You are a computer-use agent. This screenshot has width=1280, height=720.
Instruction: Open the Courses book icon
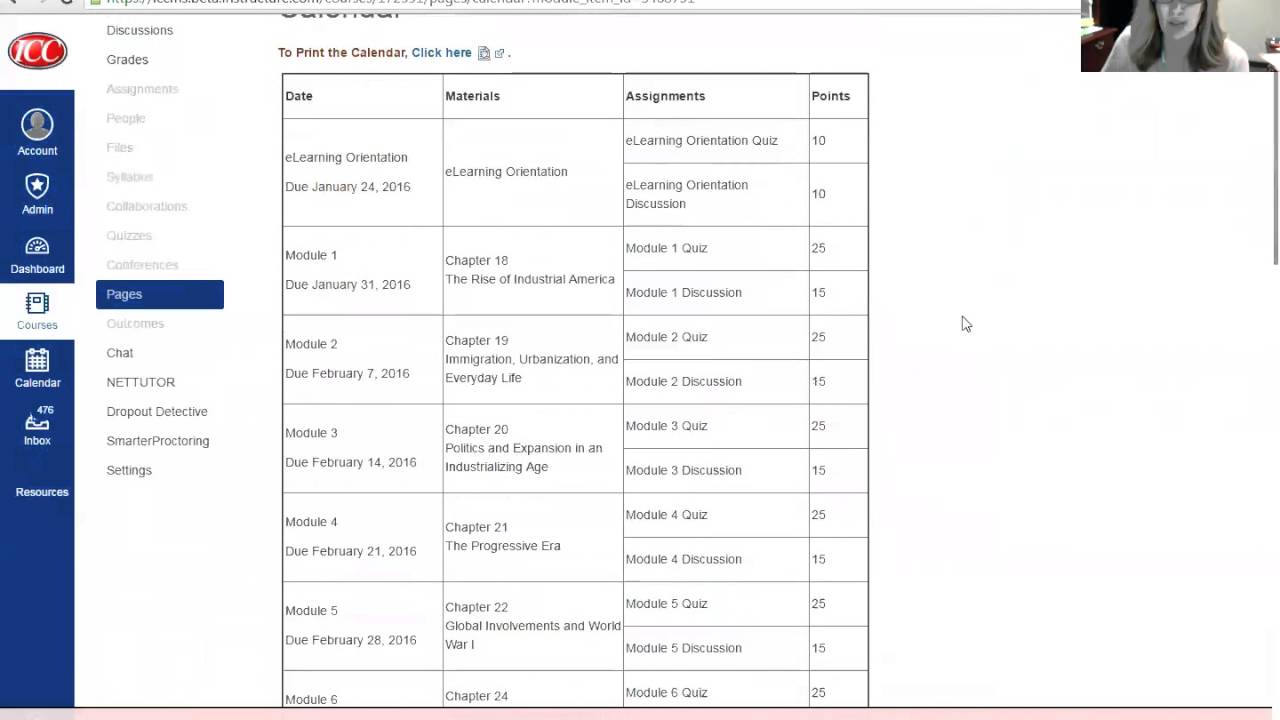click(37, 303)
